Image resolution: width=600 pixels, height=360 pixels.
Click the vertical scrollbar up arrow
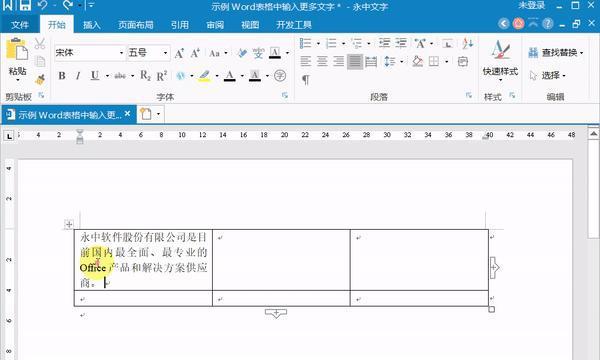593,134
